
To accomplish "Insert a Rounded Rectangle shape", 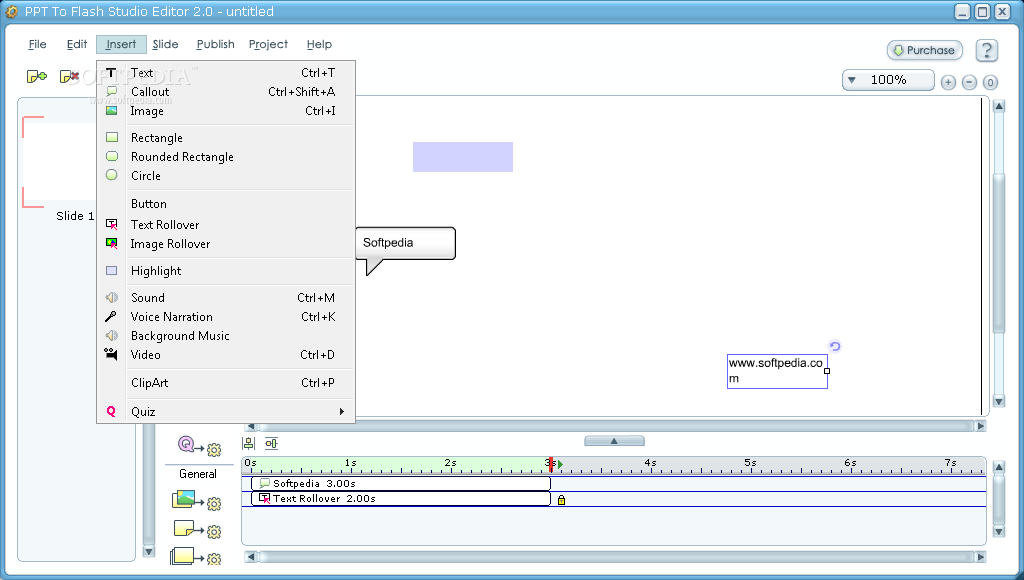I will click(226, 157).
